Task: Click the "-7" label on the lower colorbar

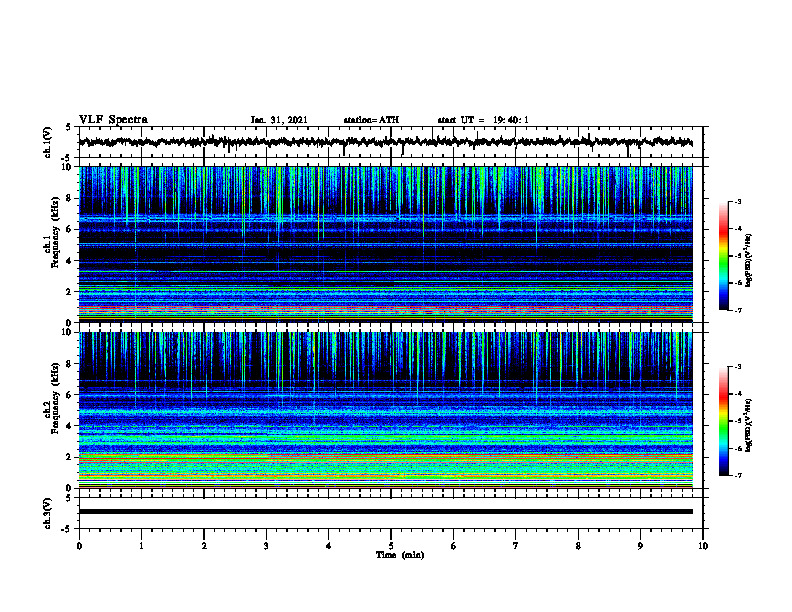Action: click(x=737, y=475)
